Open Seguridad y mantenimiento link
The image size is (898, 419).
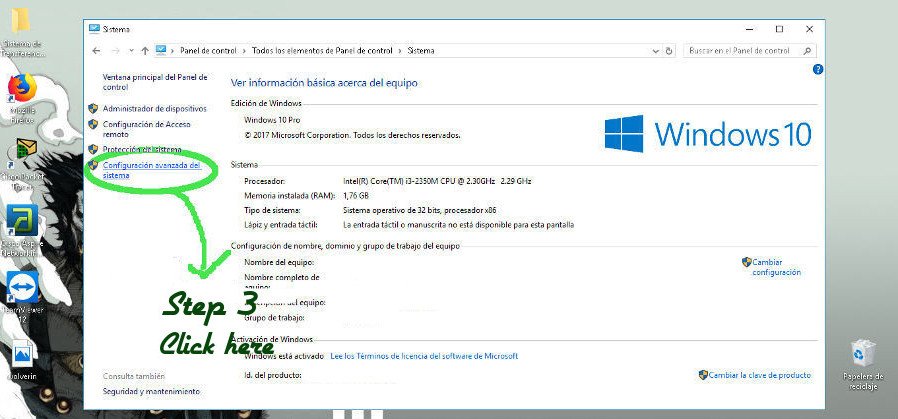click(151, 392)
